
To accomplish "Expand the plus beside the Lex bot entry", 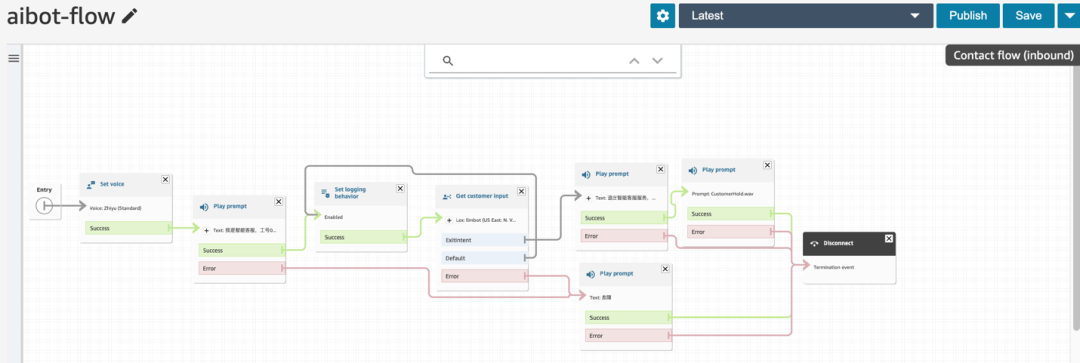I will click(449, 220).
